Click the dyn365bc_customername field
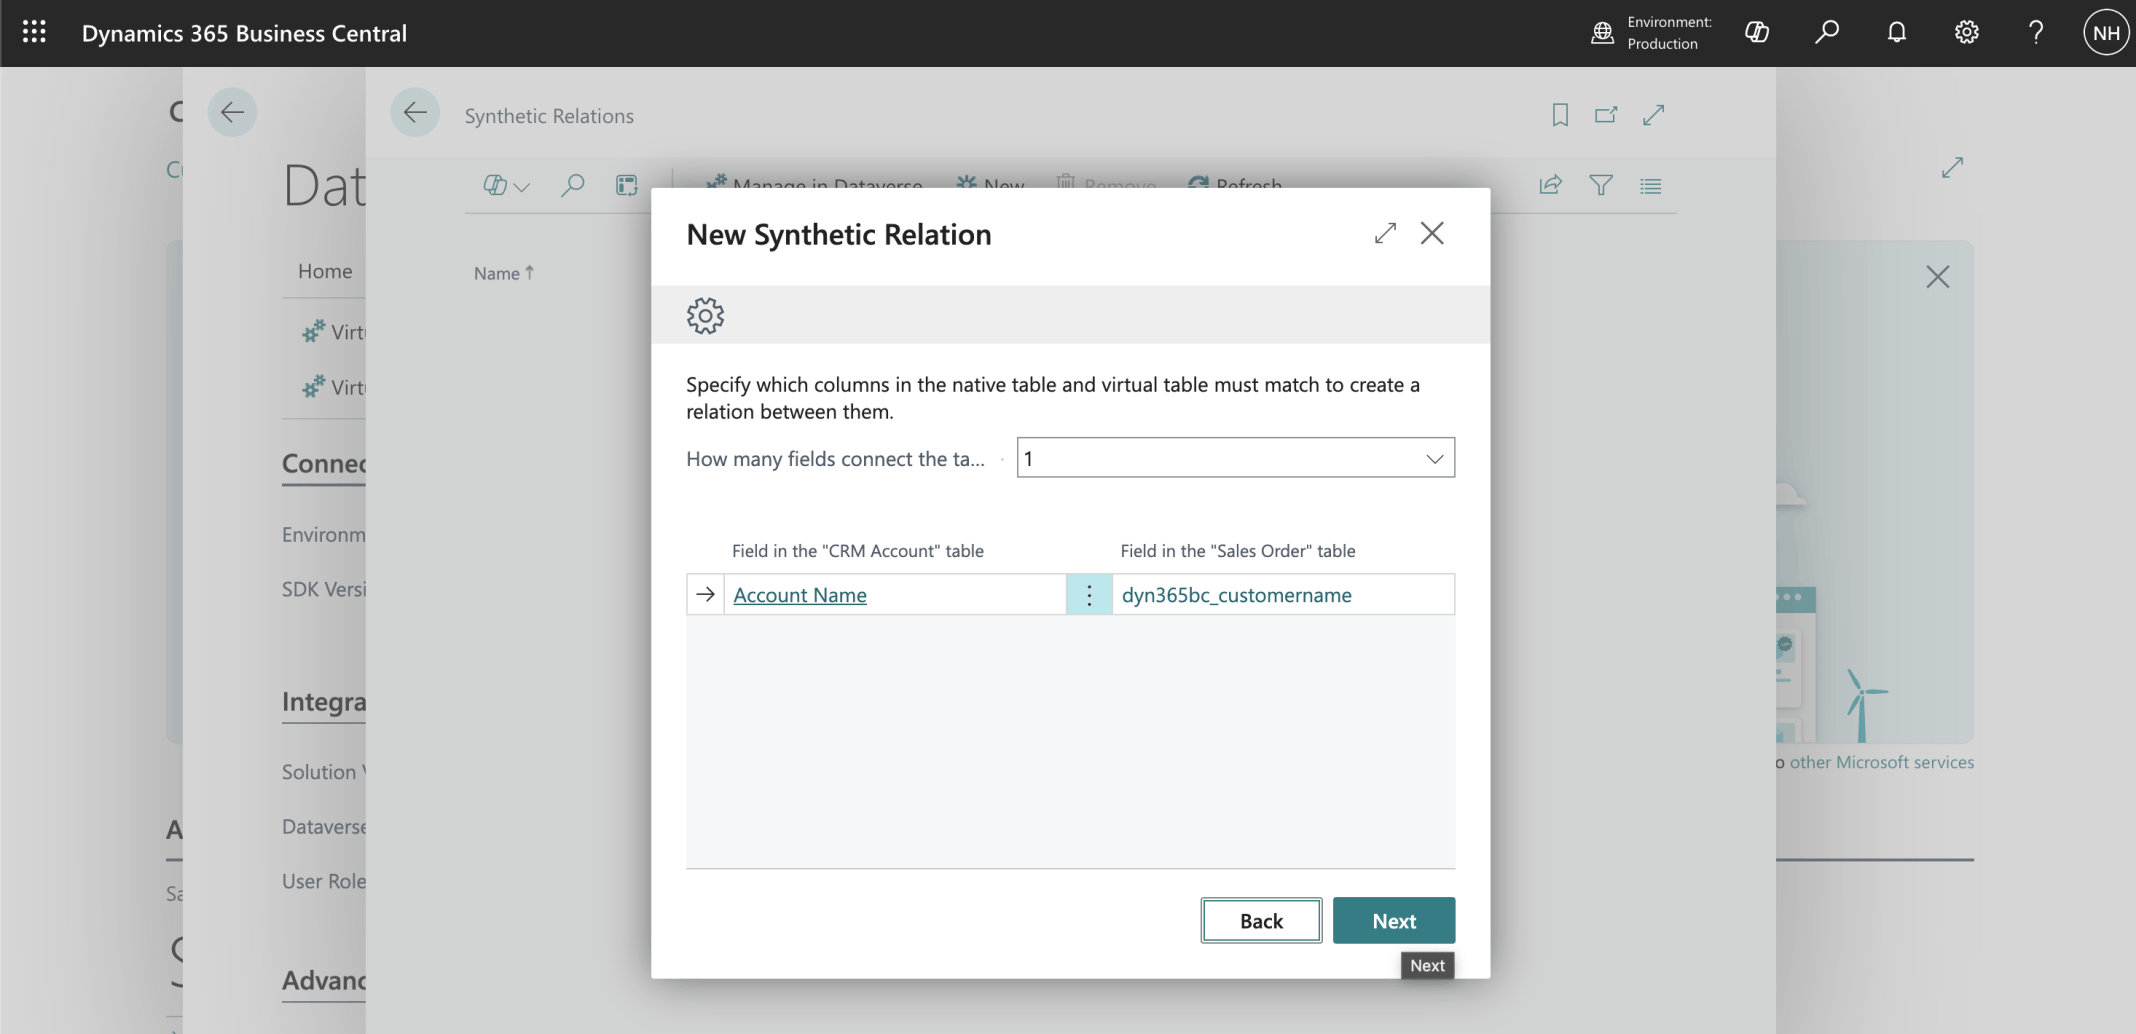Image resolution: width=2136 pixels, height=1034 pixels. (1284, 595)
